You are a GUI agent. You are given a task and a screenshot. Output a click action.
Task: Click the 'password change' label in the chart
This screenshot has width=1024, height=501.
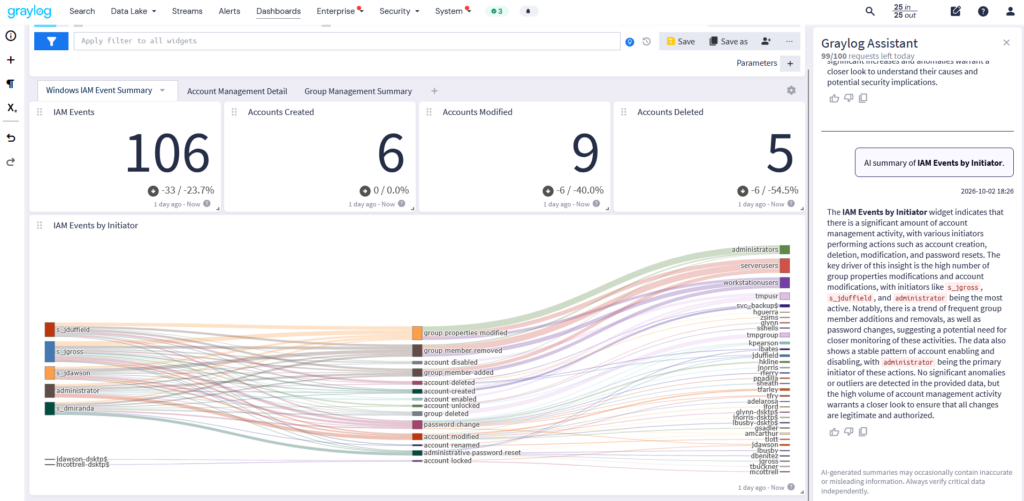(452, 425)
